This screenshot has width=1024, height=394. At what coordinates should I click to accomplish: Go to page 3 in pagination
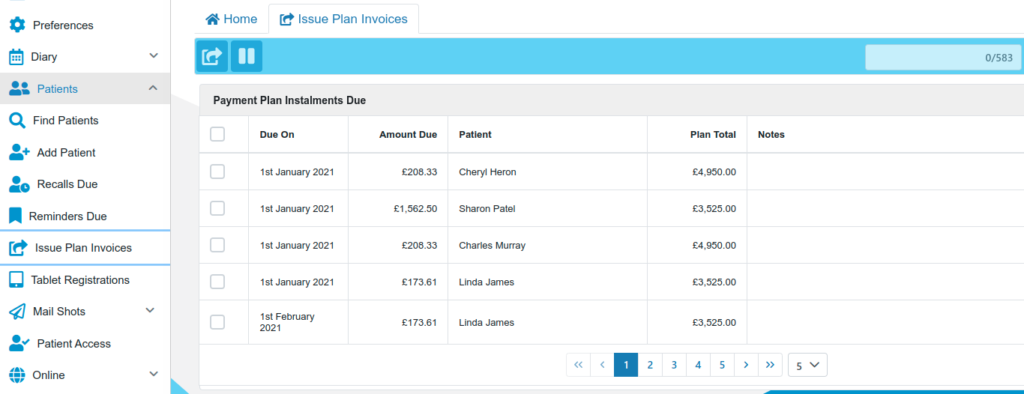[x=674, y=365]
